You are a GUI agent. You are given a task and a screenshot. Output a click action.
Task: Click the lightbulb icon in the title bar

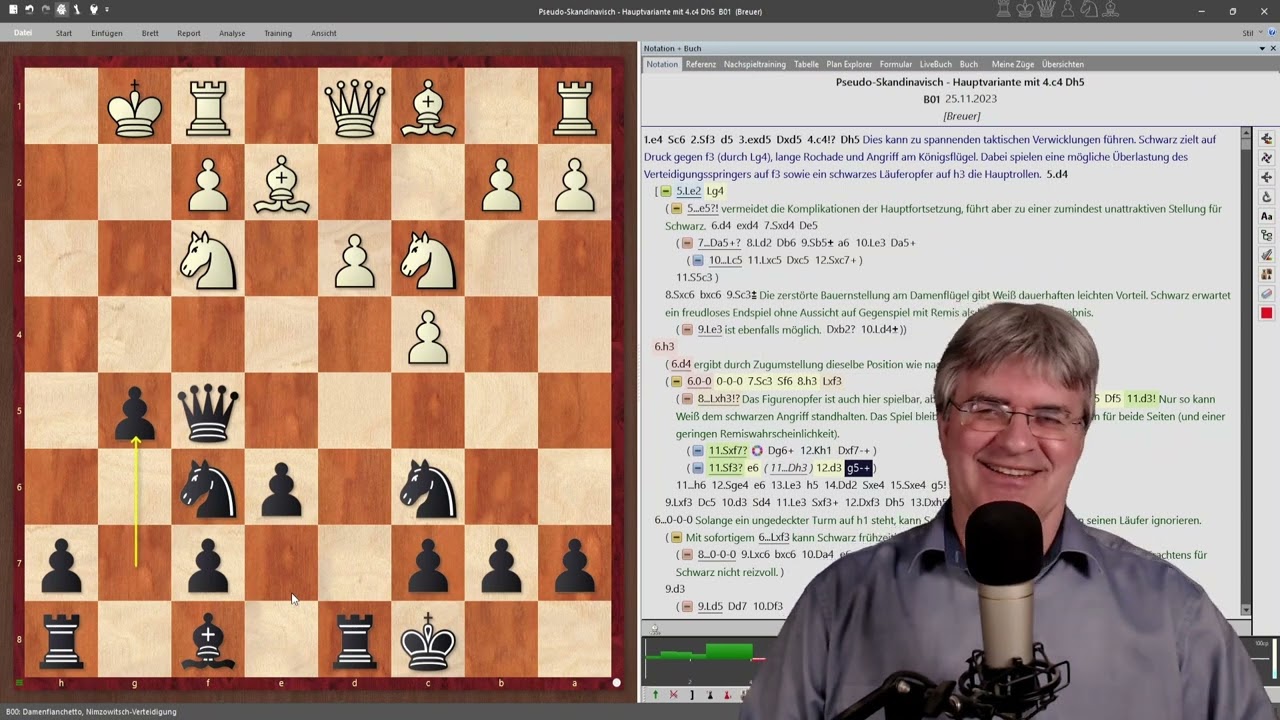pos(93,10)
